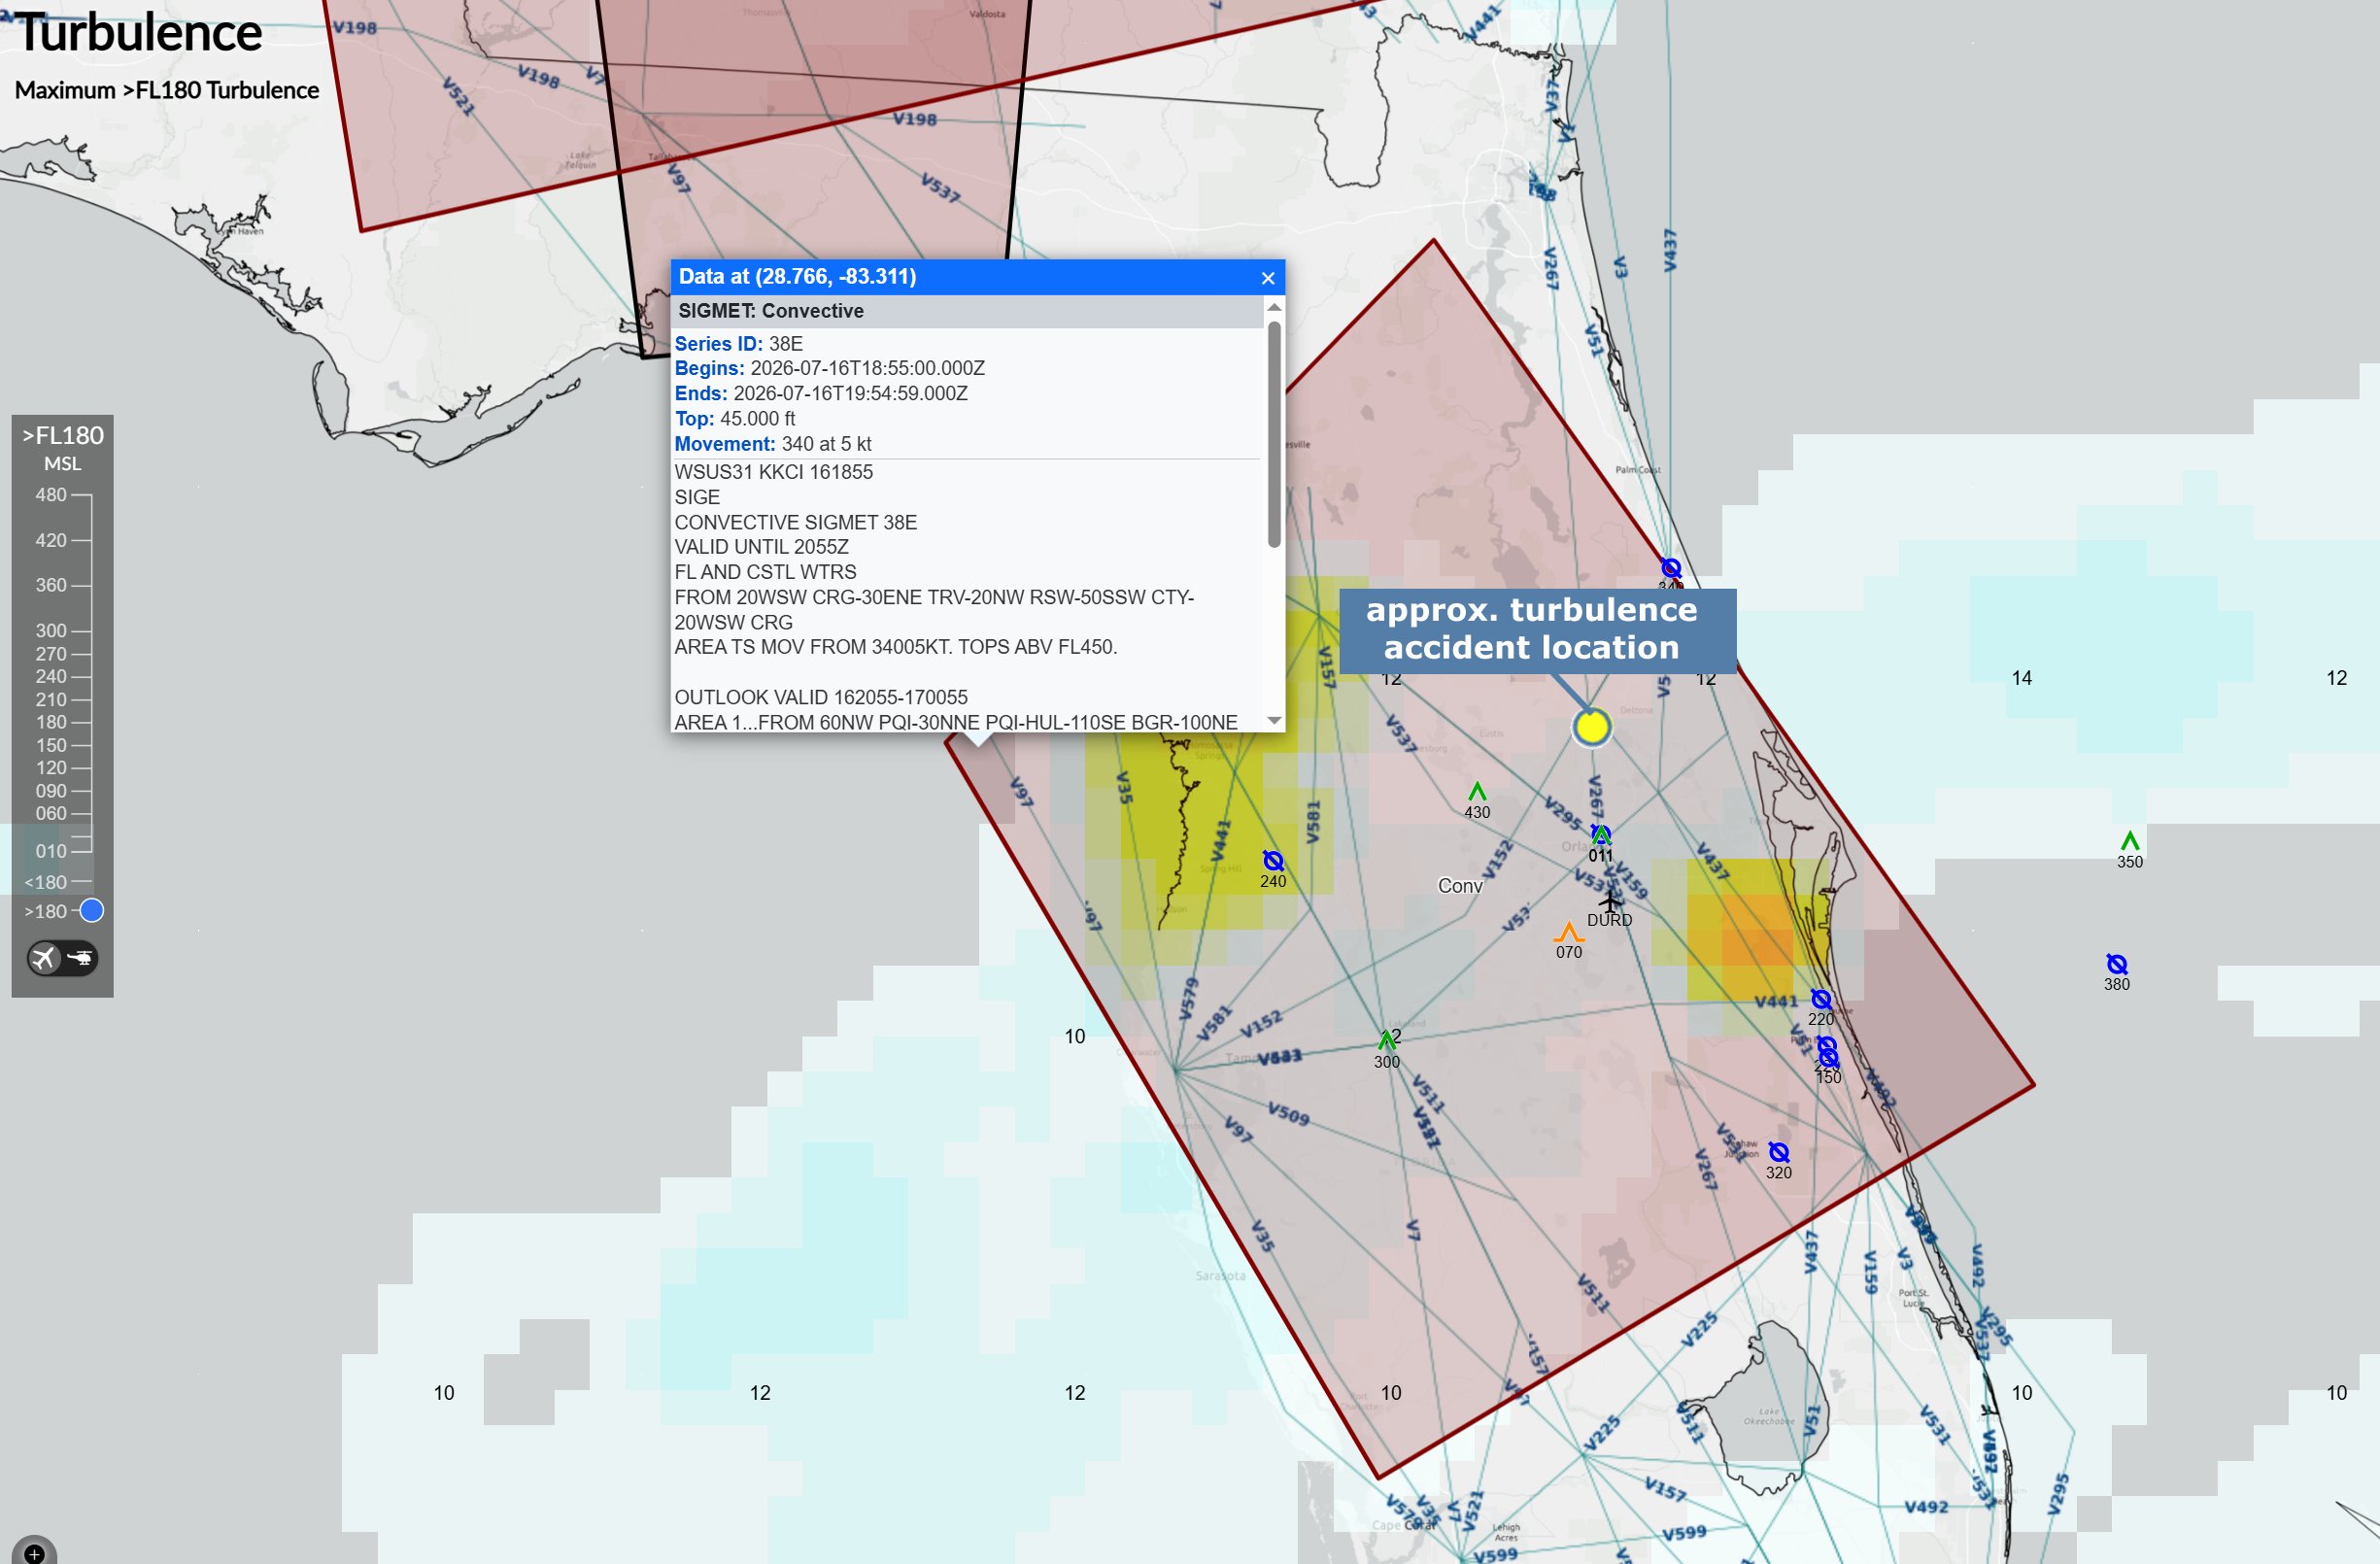Click the SIGMET: Convective header row
Screen dimensions: 2380x1564
tap(967, 311)
